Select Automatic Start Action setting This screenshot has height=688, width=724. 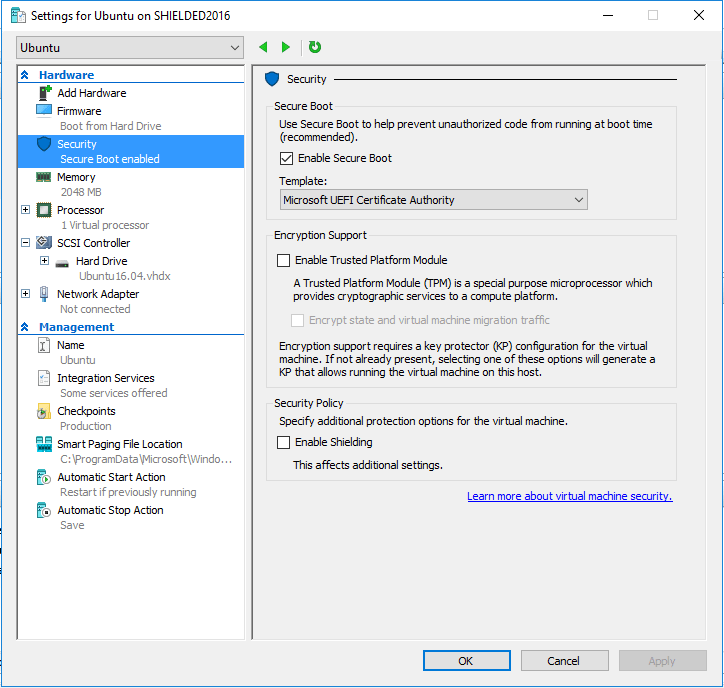coord(111,477)
